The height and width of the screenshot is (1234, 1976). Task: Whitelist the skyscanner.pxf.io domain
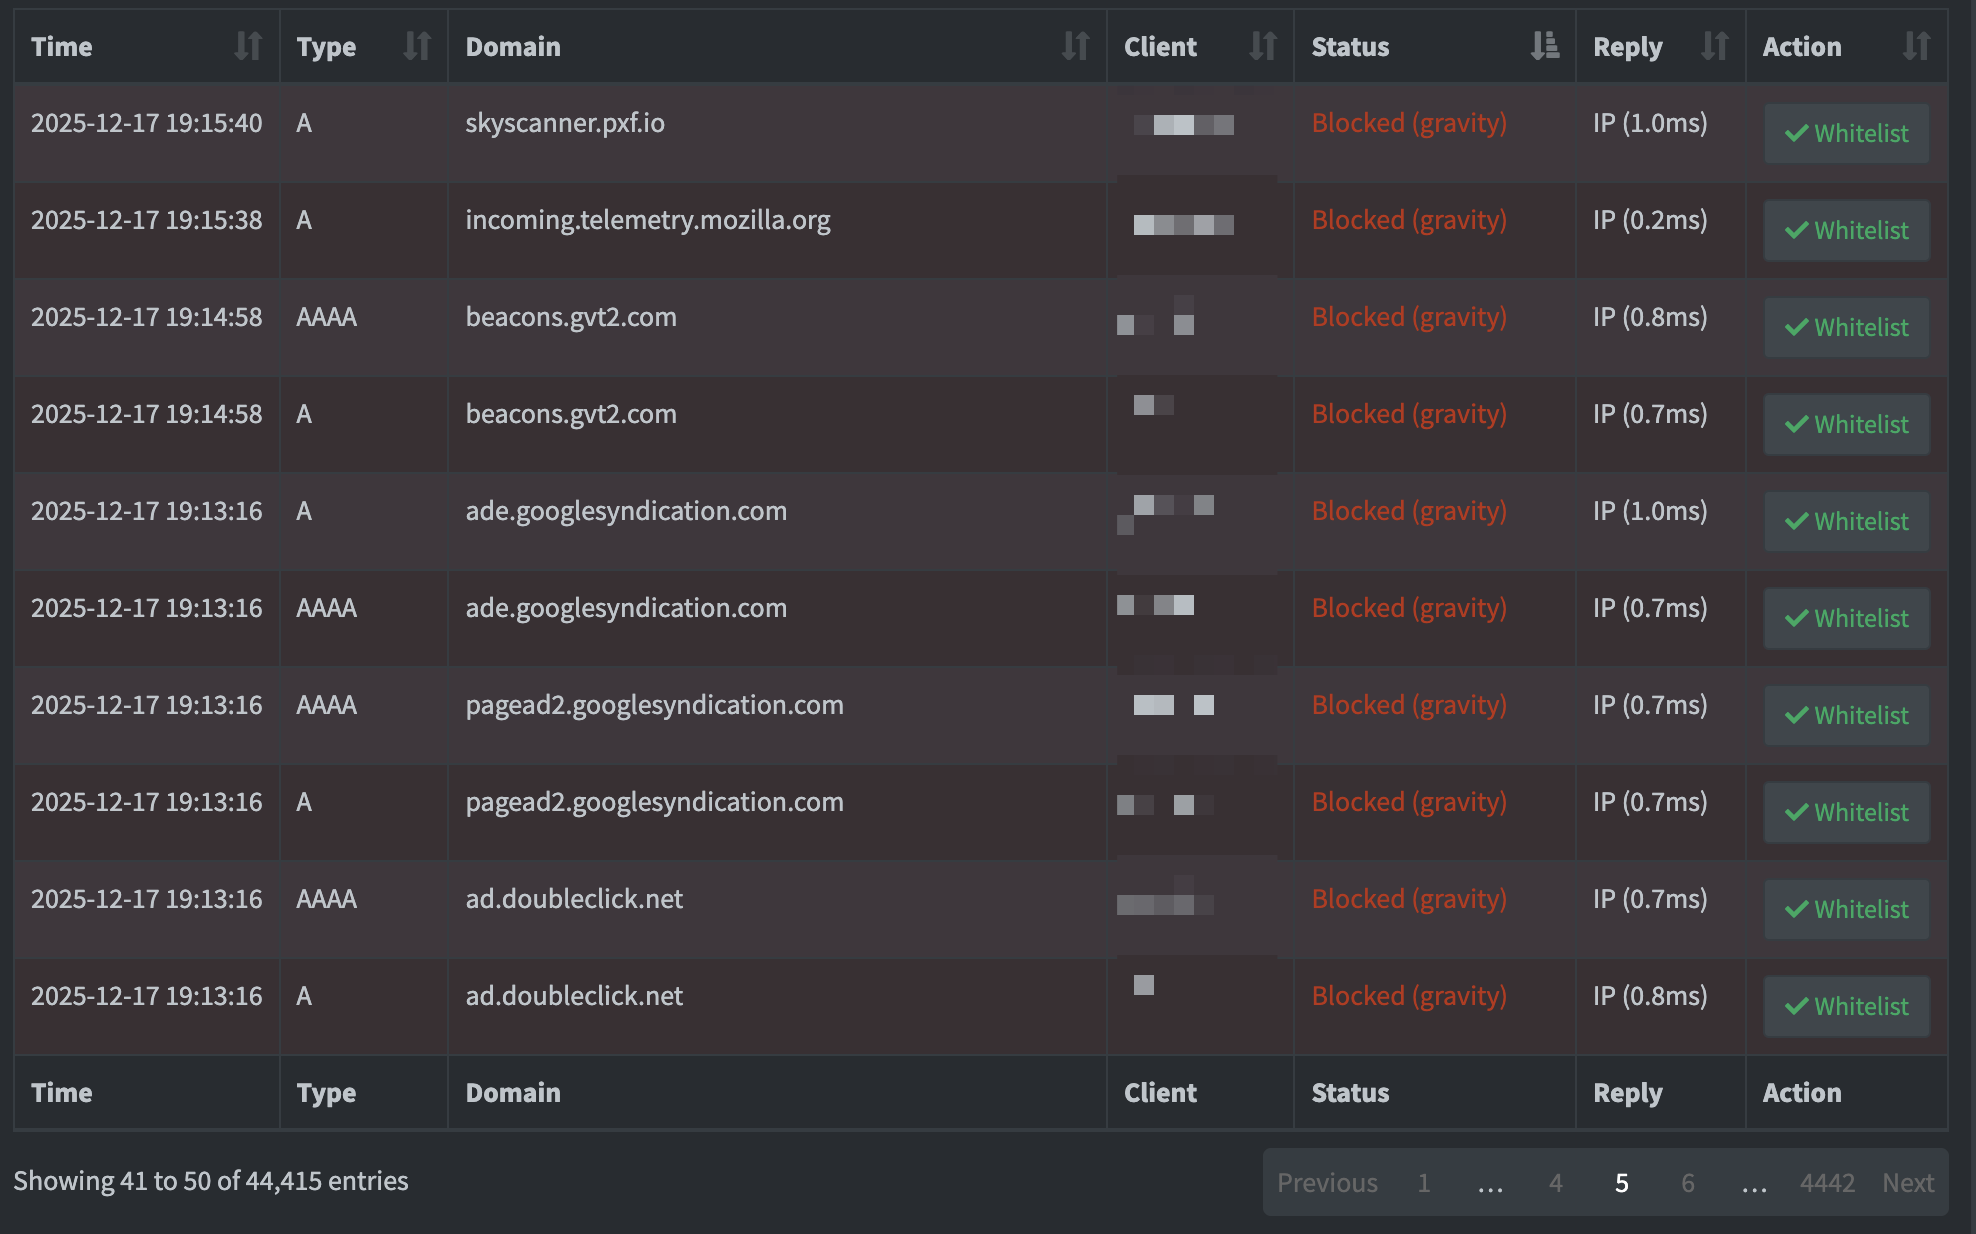coord(1845,133)
